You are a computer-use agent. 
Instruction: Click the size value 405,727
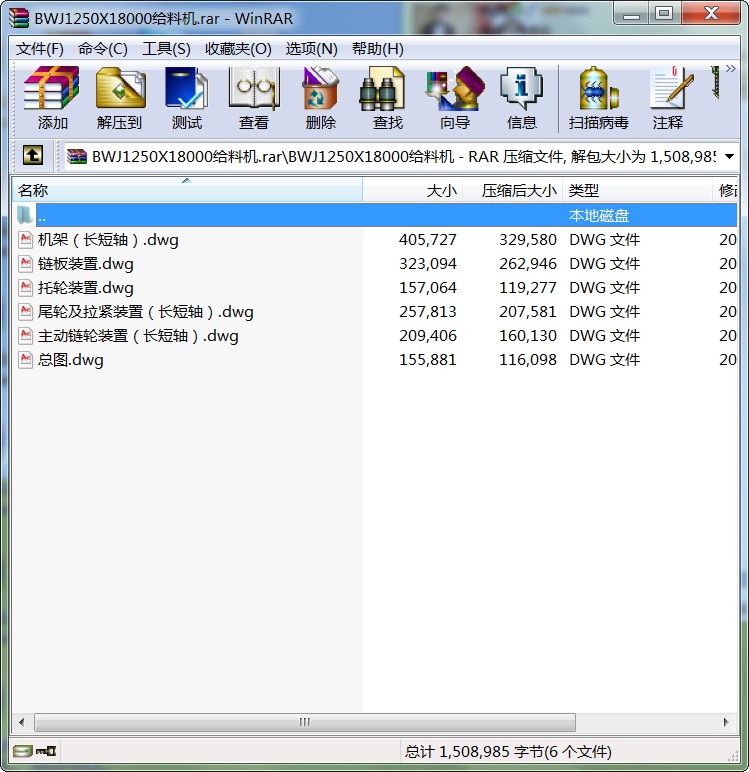click(x=427, y=240)
